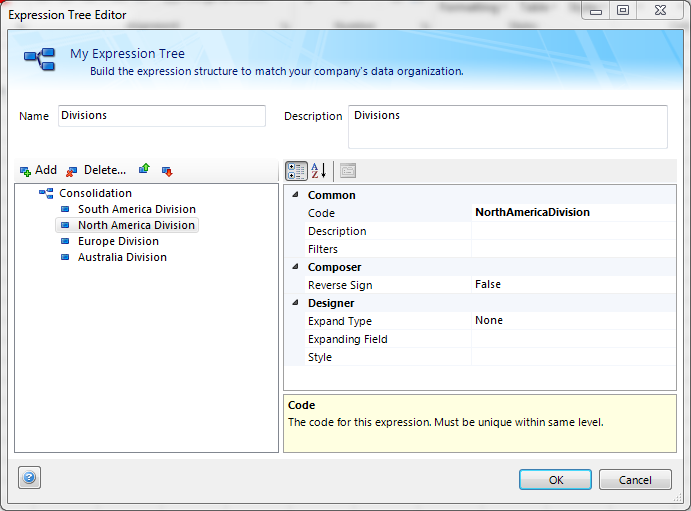The height and width of the screenshot is (511, 691).
Task: Maximize the Expression Tree Editor window
Action: pyautogui.click(x=623, y=11)
